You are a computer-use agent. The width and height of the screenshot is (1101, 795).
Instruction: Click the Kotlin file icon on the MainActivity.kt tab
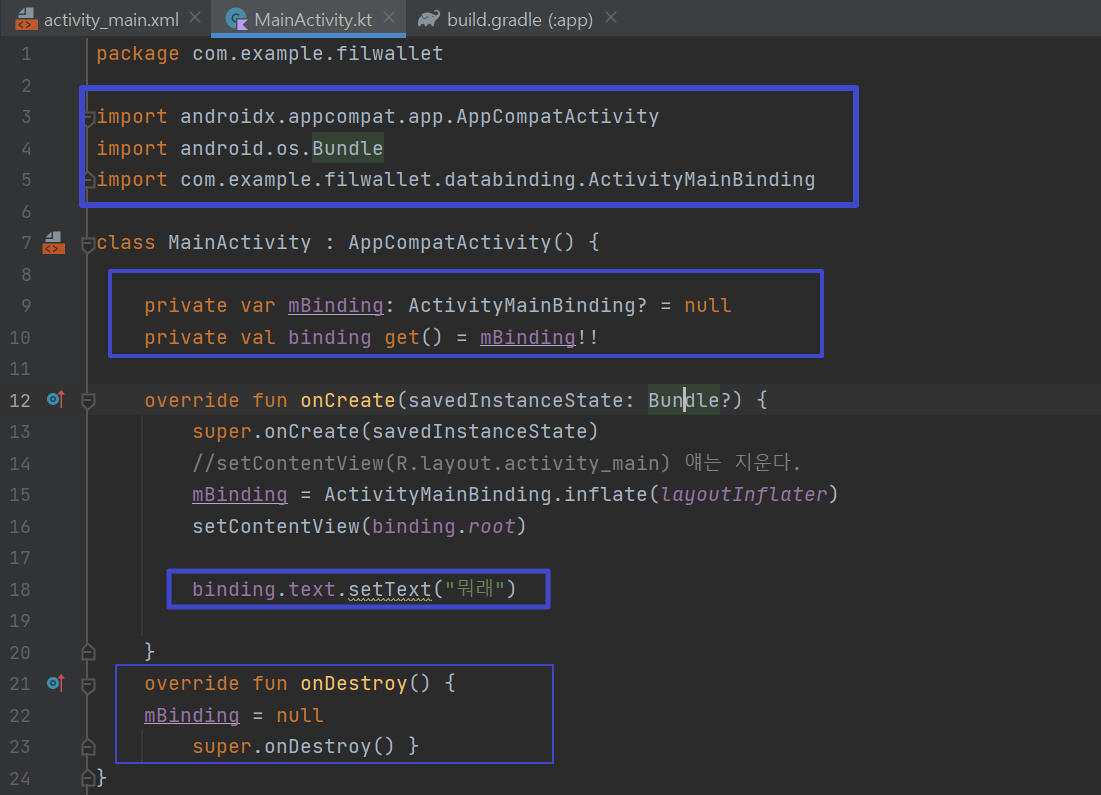point(237,19)
